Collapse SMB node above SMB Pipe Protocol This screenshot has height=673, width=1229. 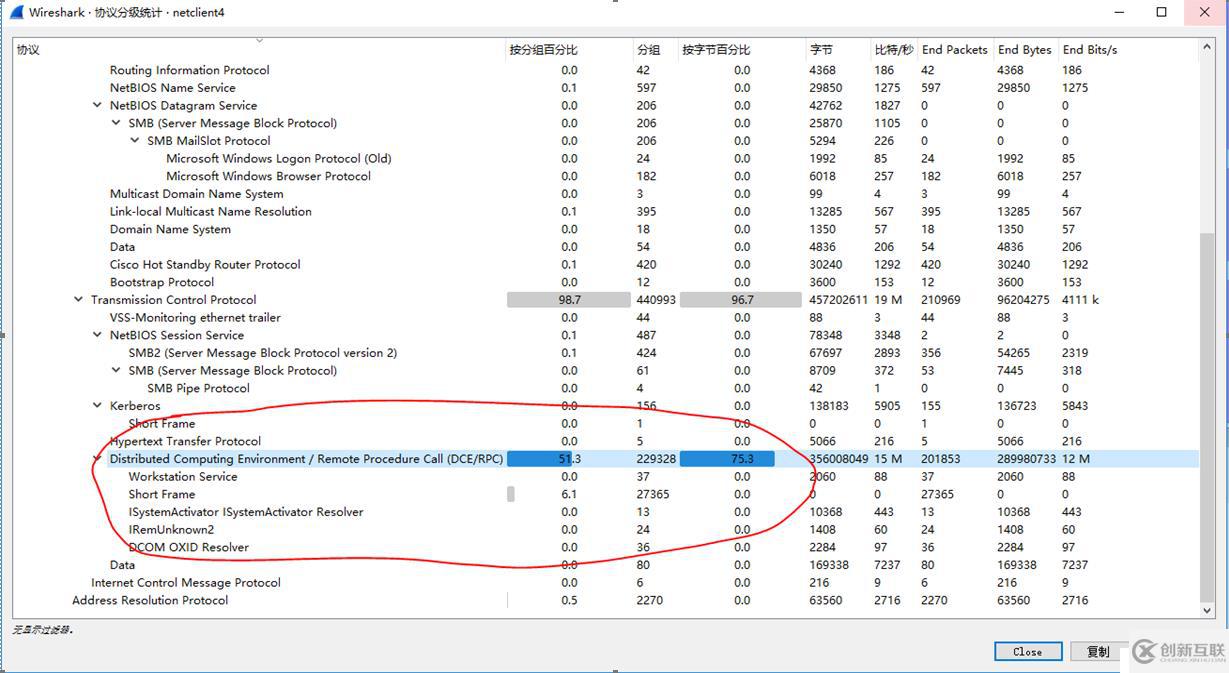pyautogui.click(x=116, y=371)
